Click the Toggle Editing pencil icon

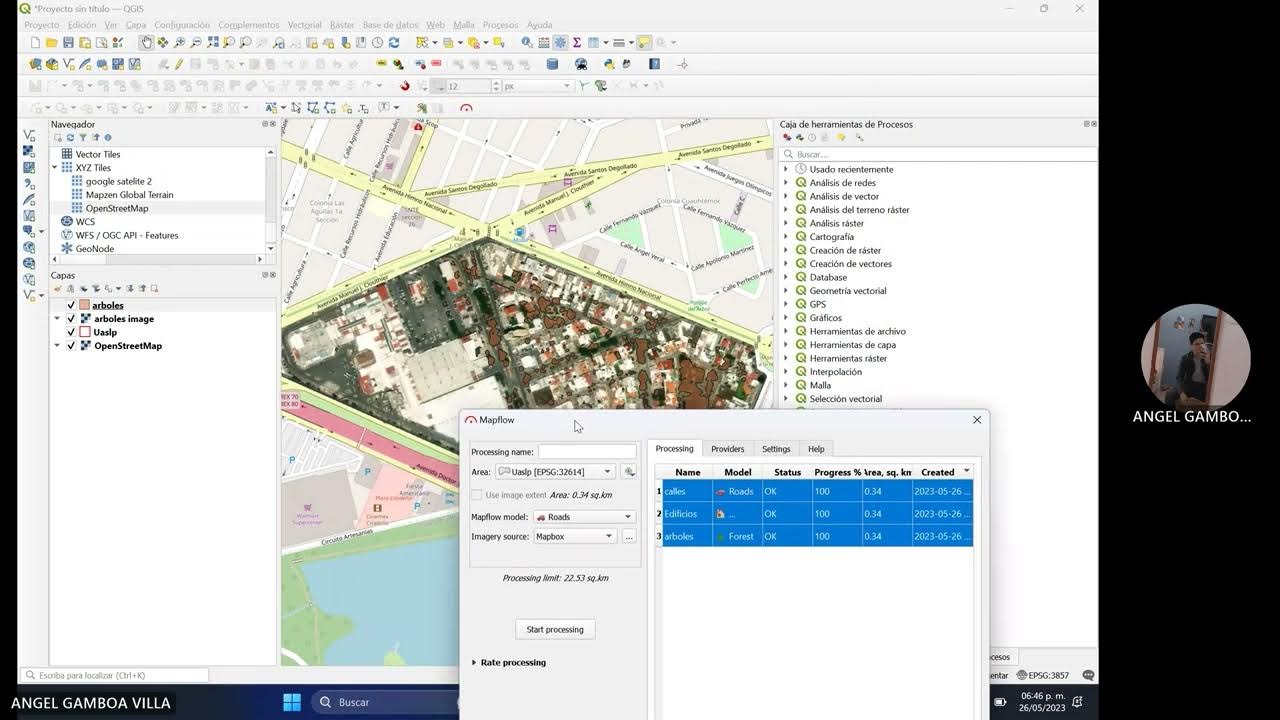(179, 64)
